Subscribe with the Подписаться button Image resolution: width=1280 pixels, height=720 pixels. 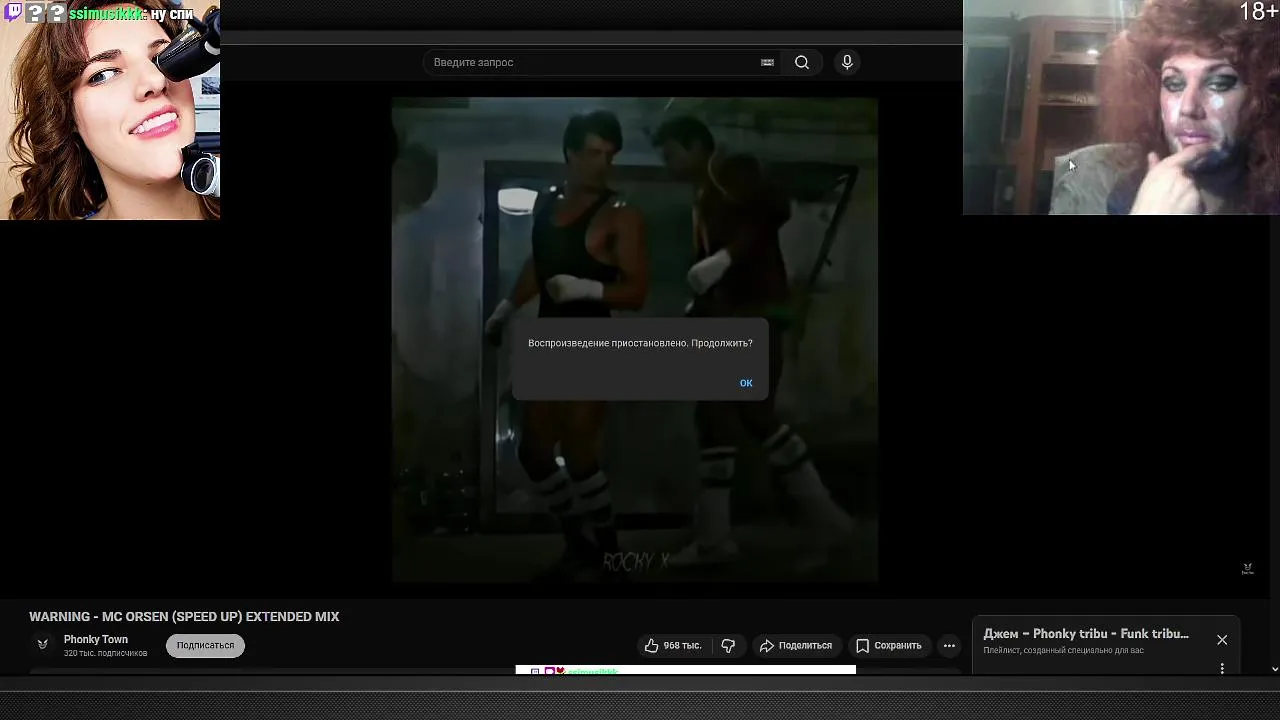[x=205, y=646]
